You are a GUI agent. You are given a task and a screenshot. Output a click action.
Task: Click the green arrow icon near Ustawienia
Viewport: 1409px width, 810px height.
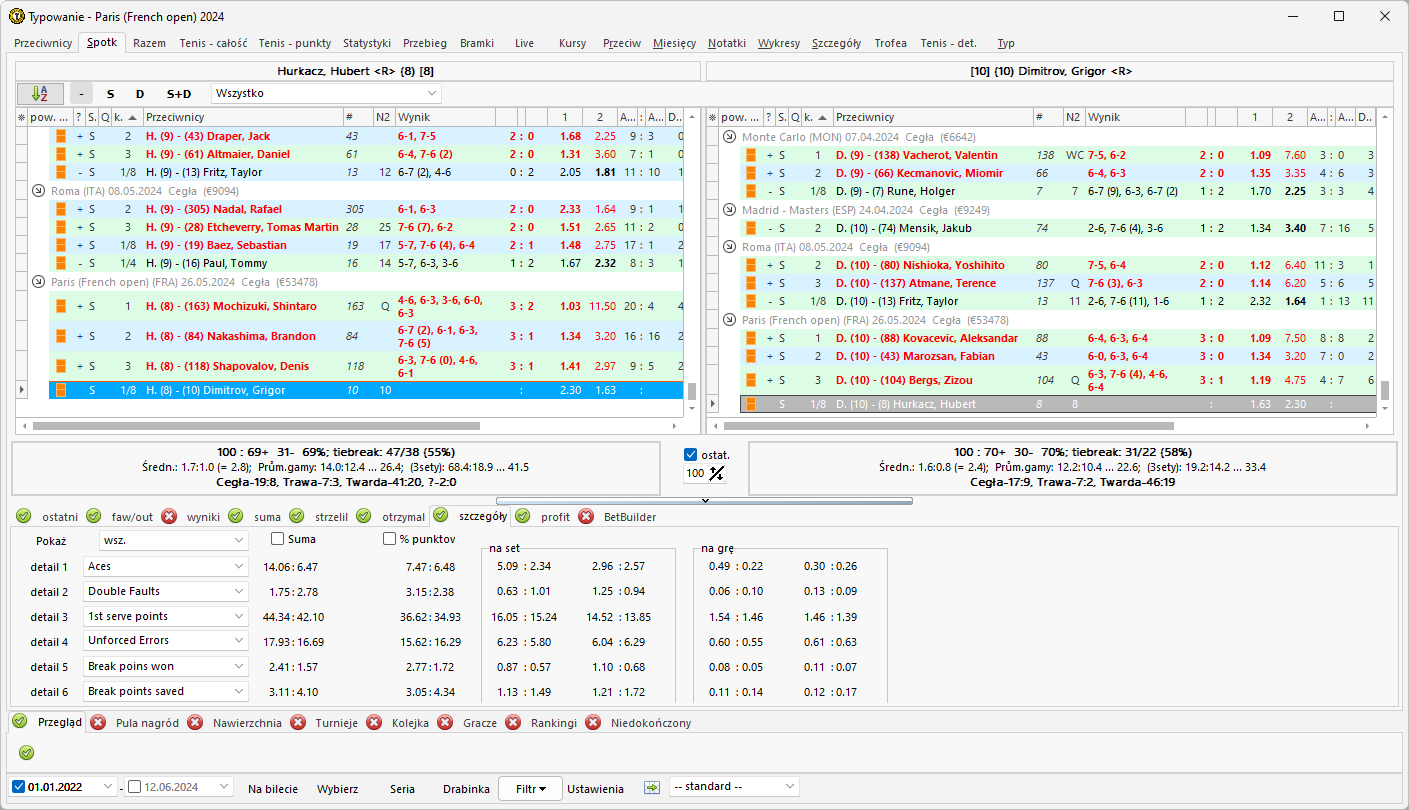652,787
